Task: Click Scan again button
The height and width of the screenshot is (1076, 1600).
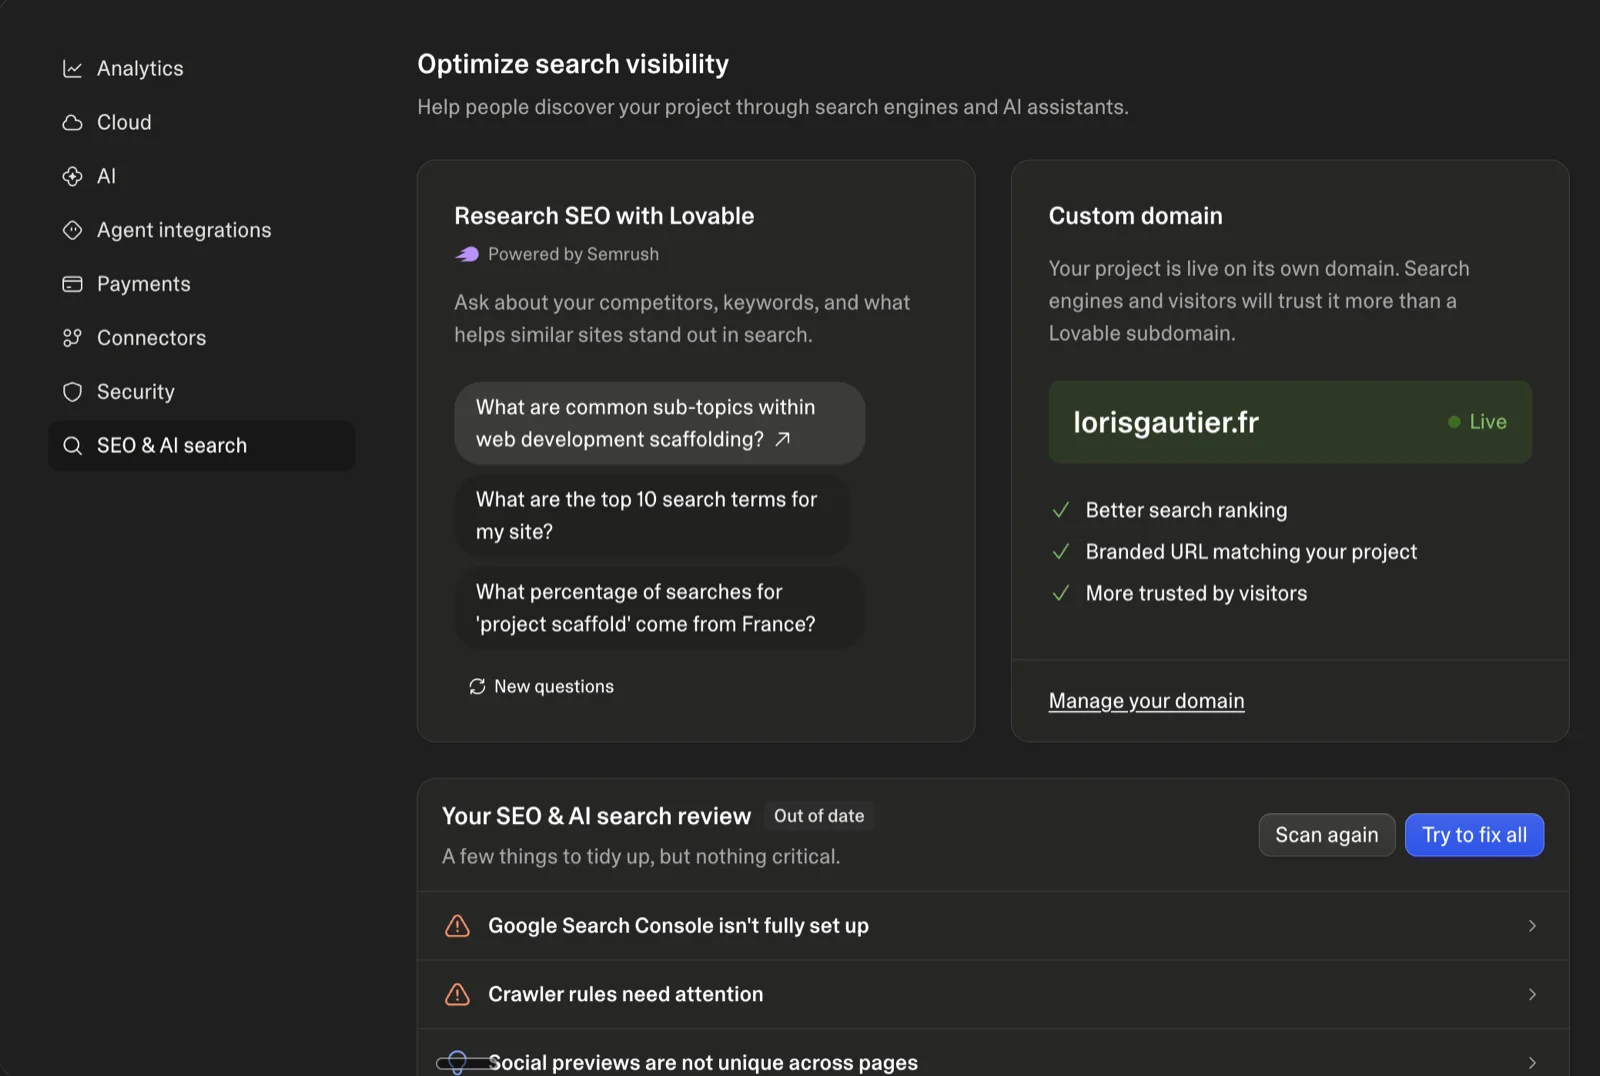Action: (1326, 835)
